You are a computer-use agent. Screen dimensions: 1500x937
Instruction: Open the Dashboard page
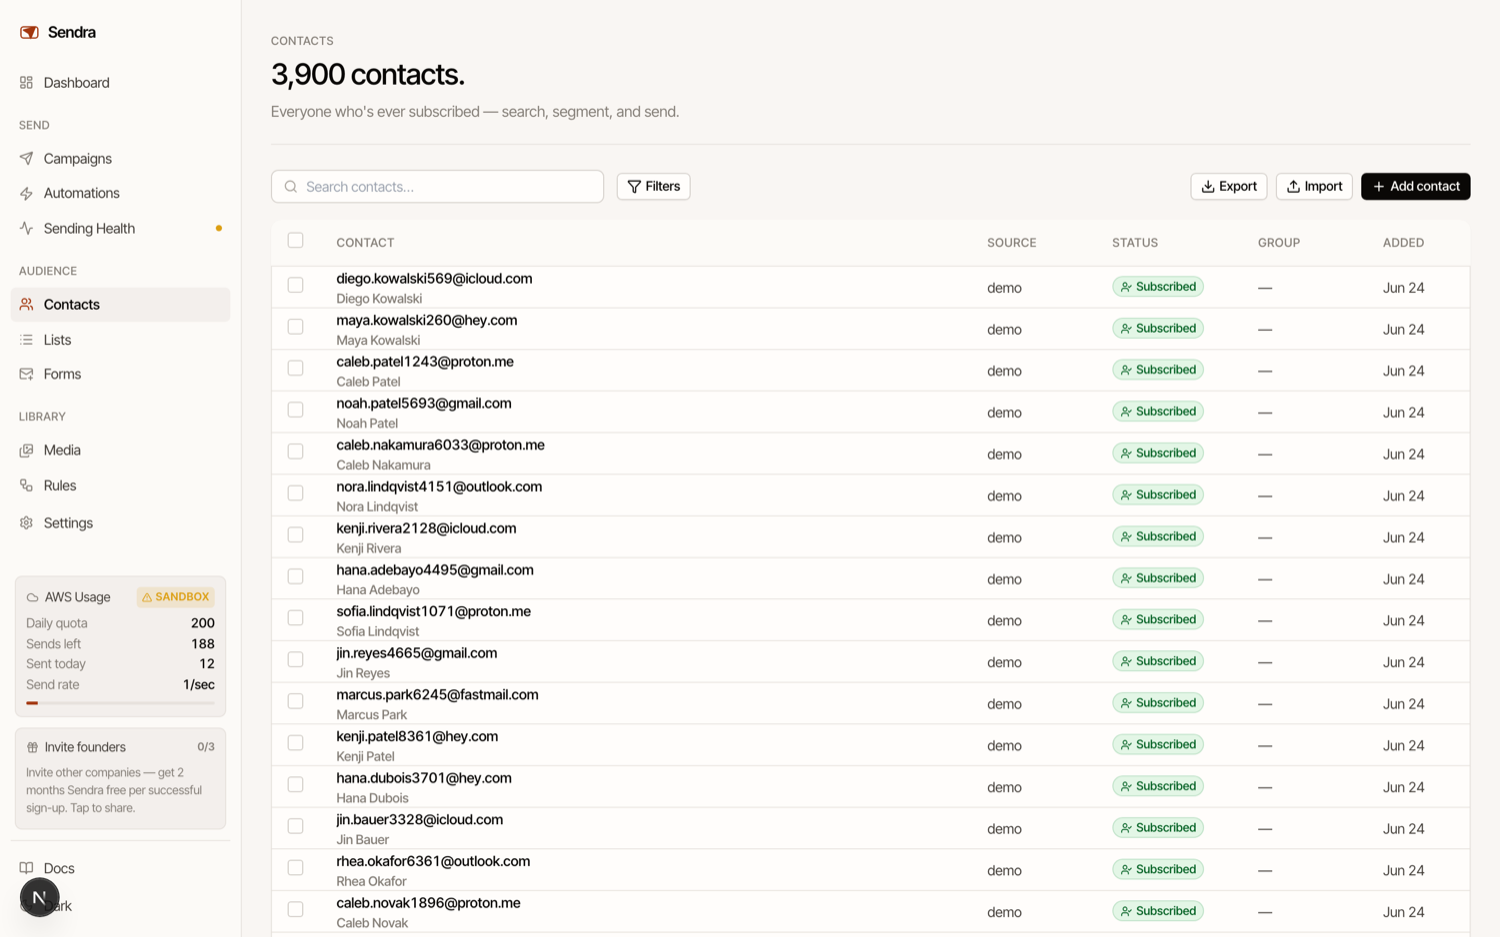[120, 82]
